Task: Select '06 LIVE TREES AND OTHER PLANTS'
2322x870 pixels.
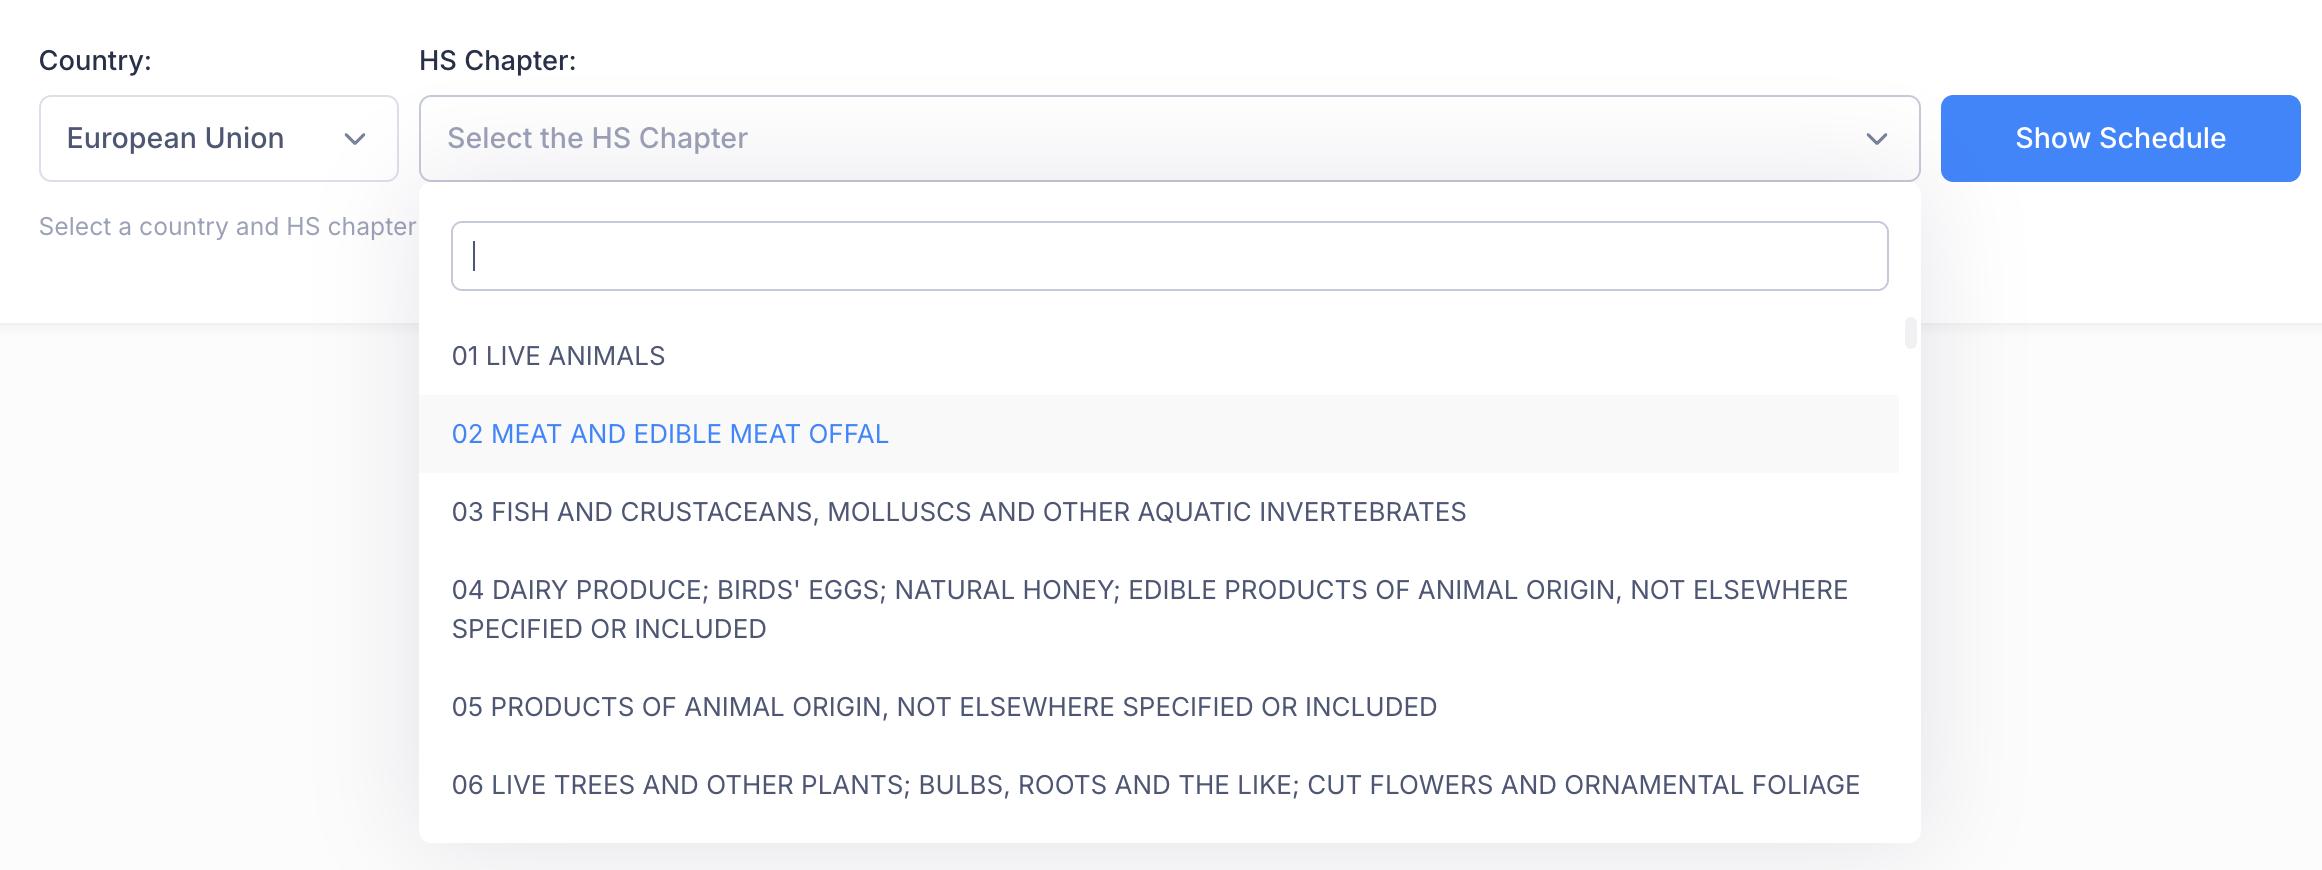Action: 1155,785
